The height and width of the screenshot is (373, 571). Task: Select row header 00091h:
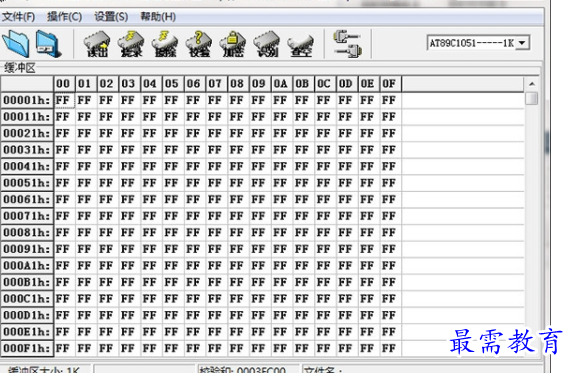(x=27, y=249)
